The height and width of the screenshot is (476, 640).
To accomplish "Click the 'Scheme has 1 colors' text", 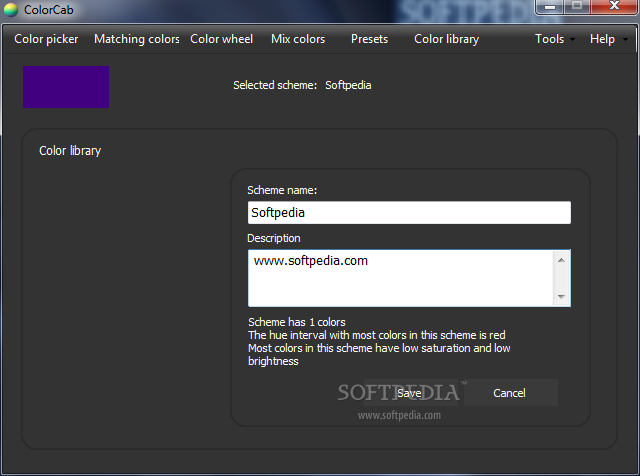I will 297,322.
